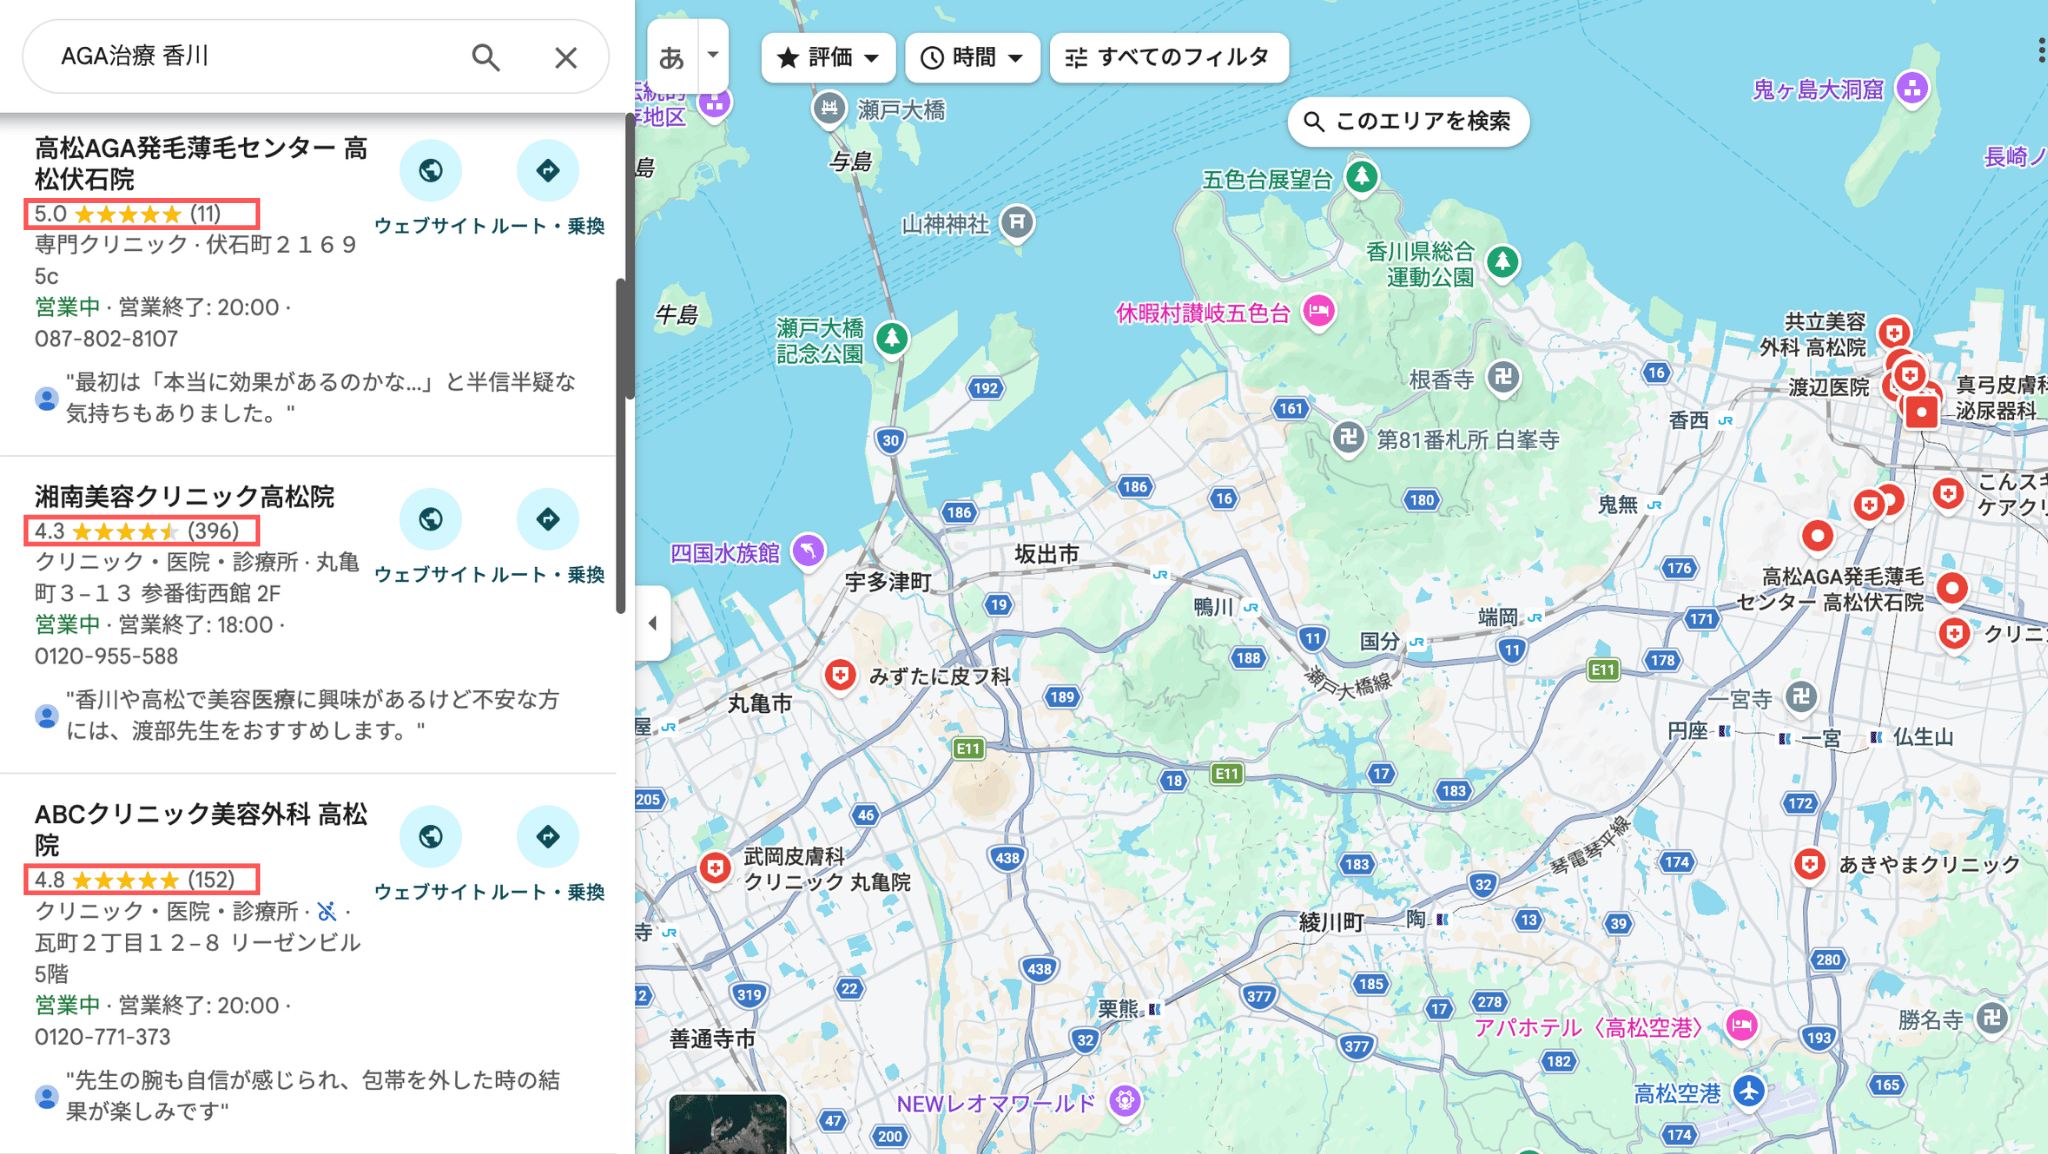Click the 瀬戸大橋記念公園 park marker
This screenshot has height=1154, width=2048.
point(891,338)
